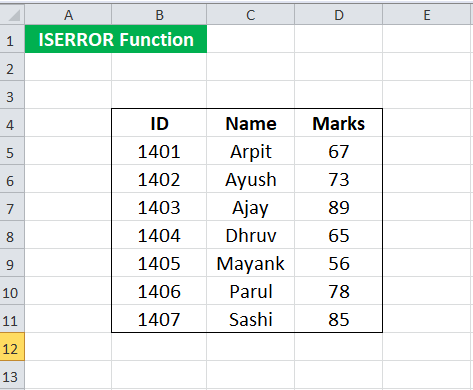
Task: Select the cell with ID 1404
Action: pyautogui.click(x=159, y=235)
